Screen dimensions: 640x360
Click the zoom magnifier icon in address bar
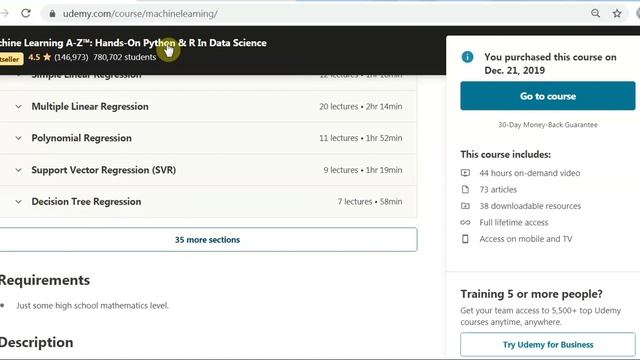[x=596, y=13]
